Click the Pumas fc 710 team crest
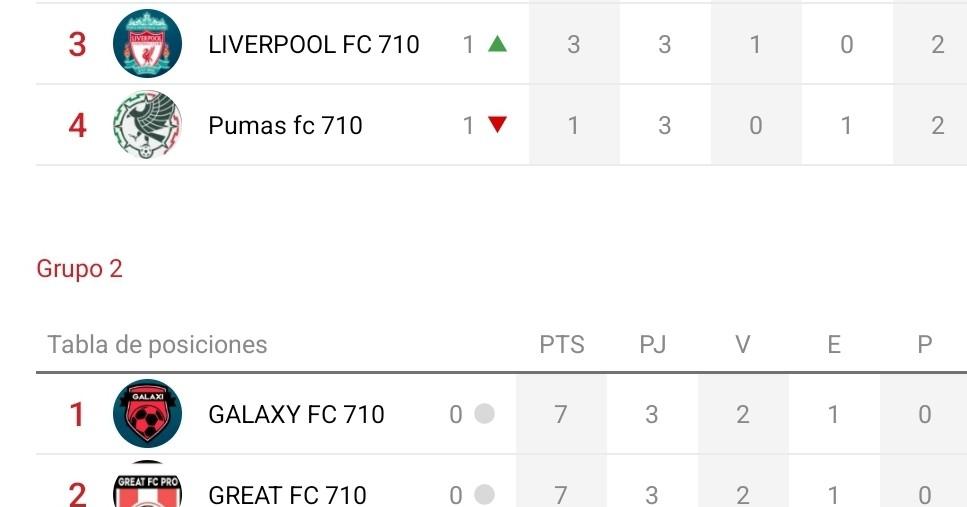This screenshot has height=507, width=967. (147, 125)
